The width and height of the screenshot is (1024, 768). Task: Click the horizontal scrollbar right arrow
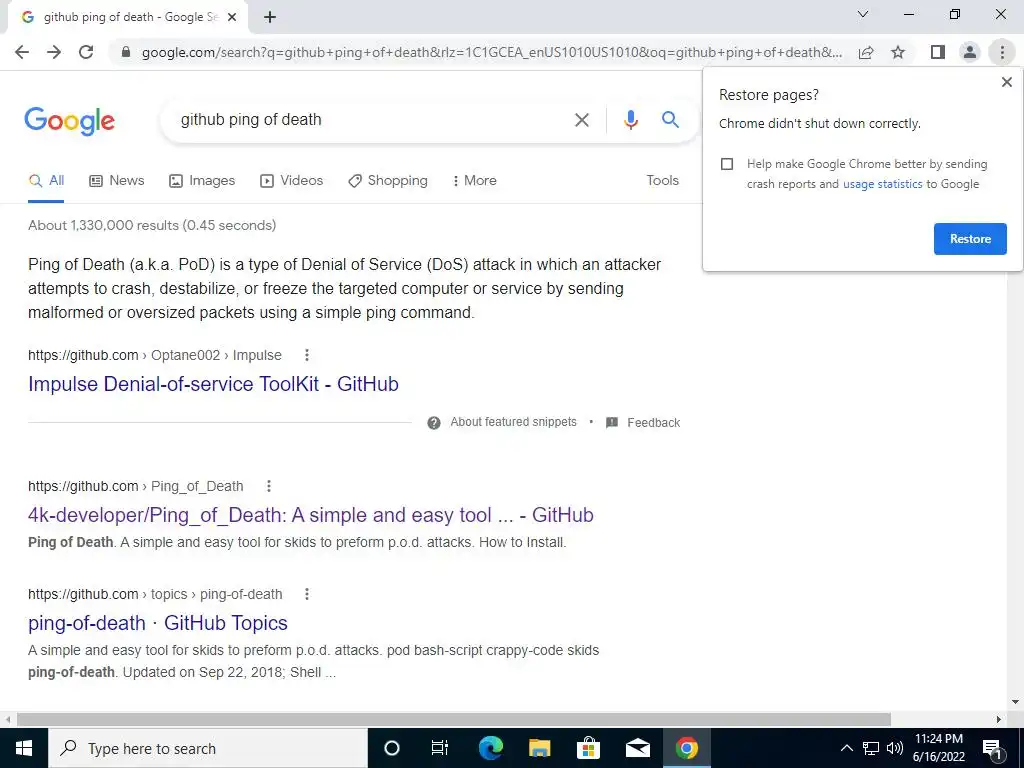click(x=999, y=719)
